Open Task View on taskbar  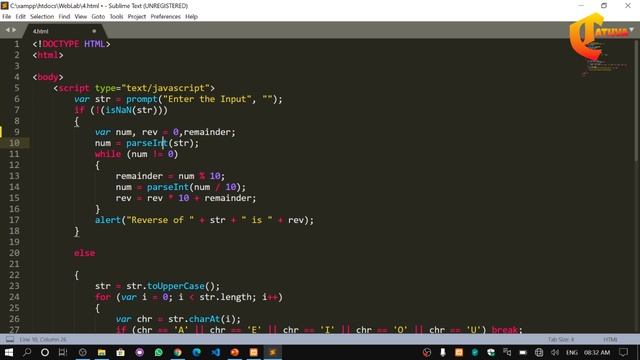point(63,352)
